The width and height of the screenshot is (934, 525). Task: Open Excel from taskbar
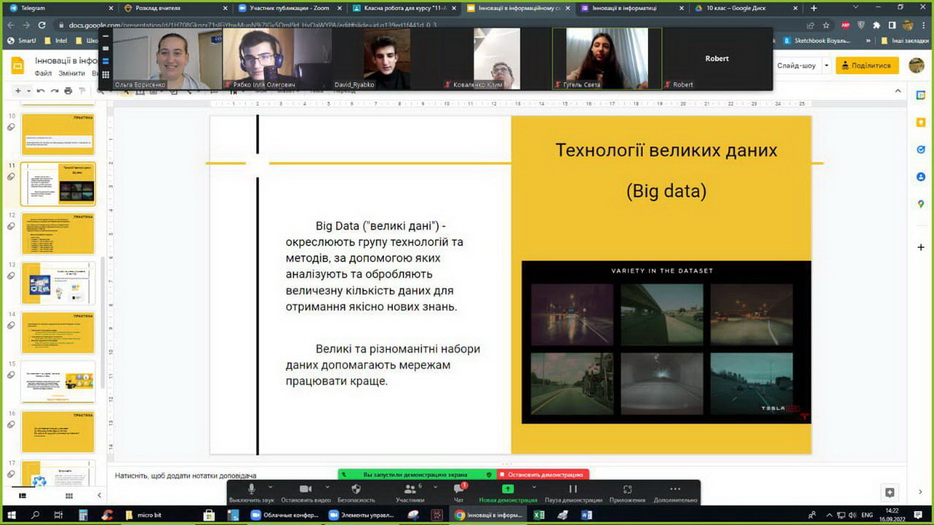pyautogui.click(x=539, y=515)
